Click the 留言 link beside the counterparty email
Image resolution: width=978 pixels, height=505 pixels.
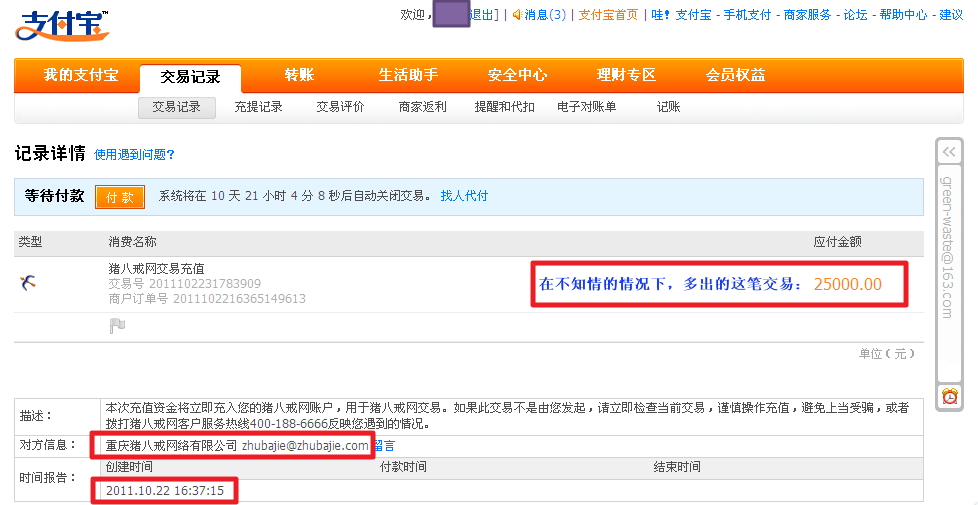(x=384, y=446)
